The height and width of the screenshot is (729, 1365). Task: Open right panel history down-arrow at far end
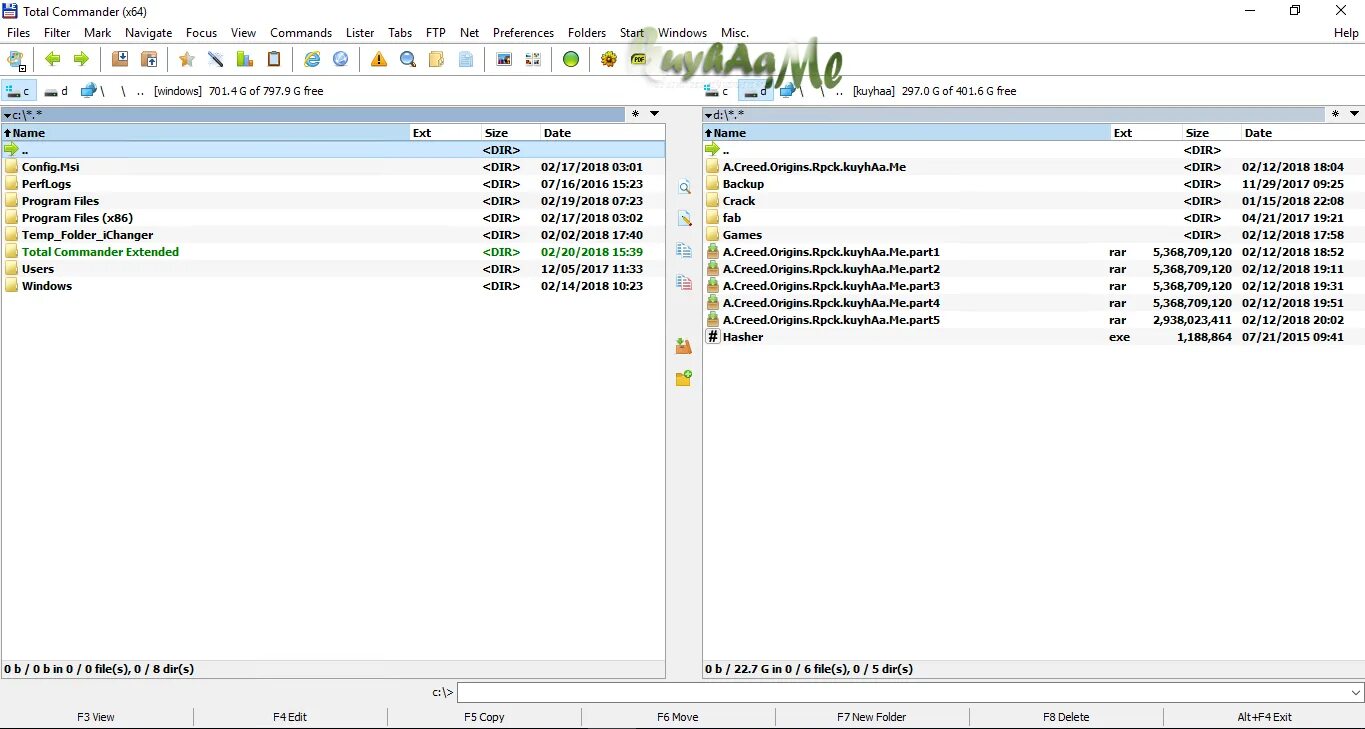coord(1355,114)
